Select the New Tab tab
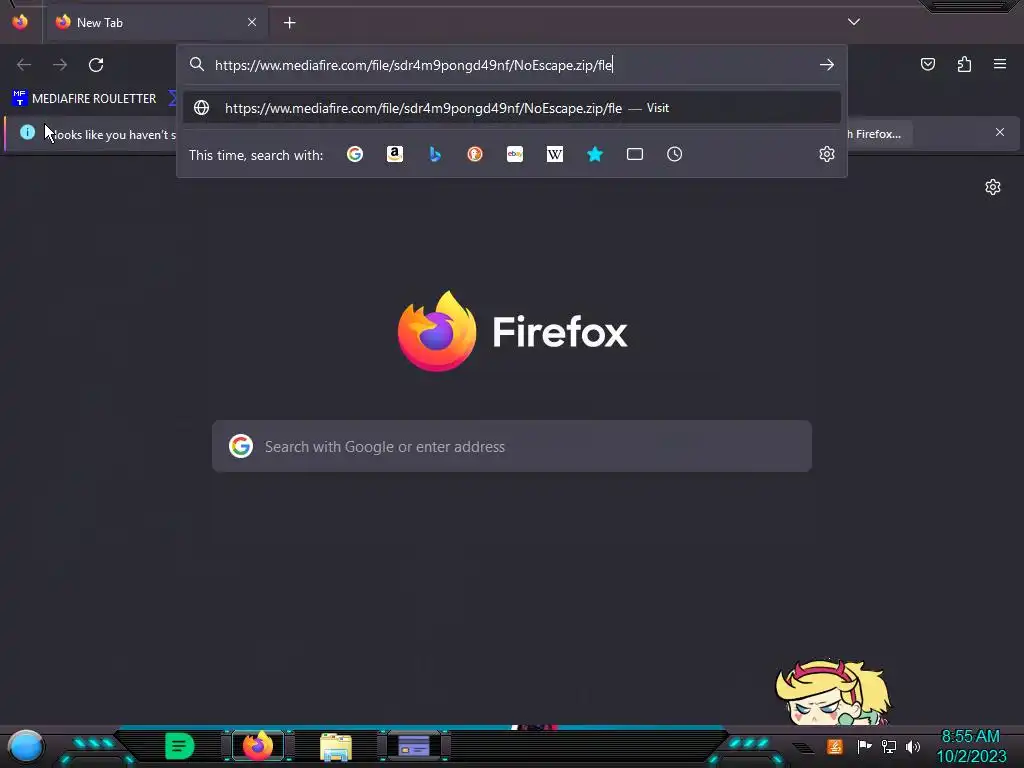 (156, 22)
